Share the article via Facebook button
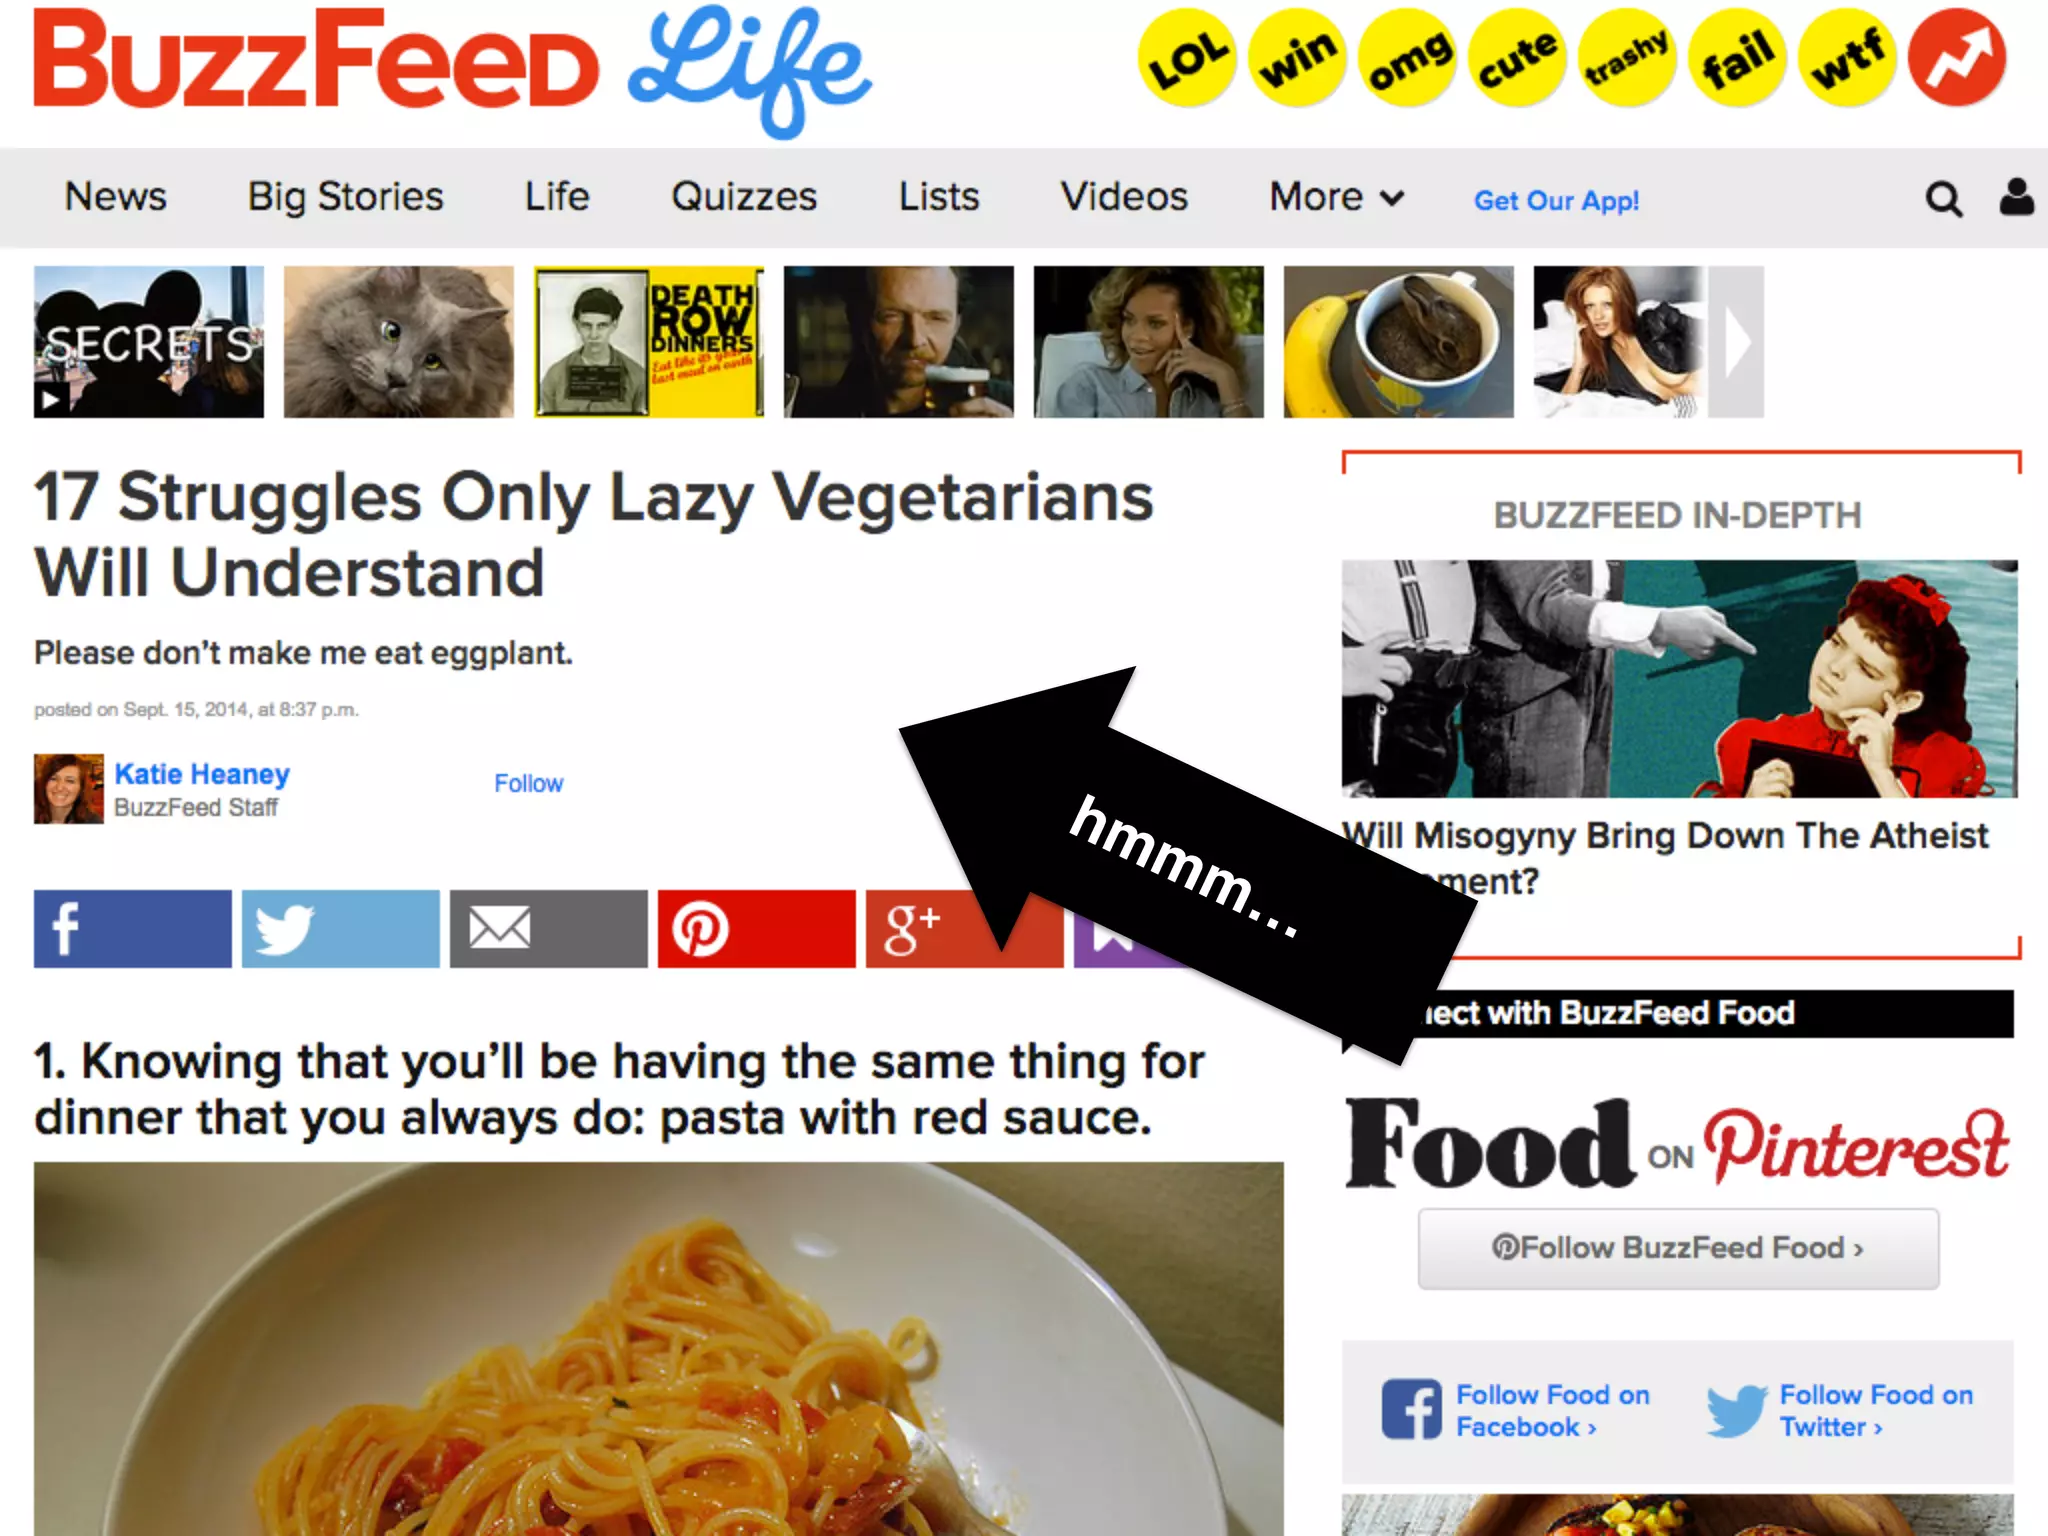The image size is (2048, 1536). pyautogui.click(x=133, y=929)
